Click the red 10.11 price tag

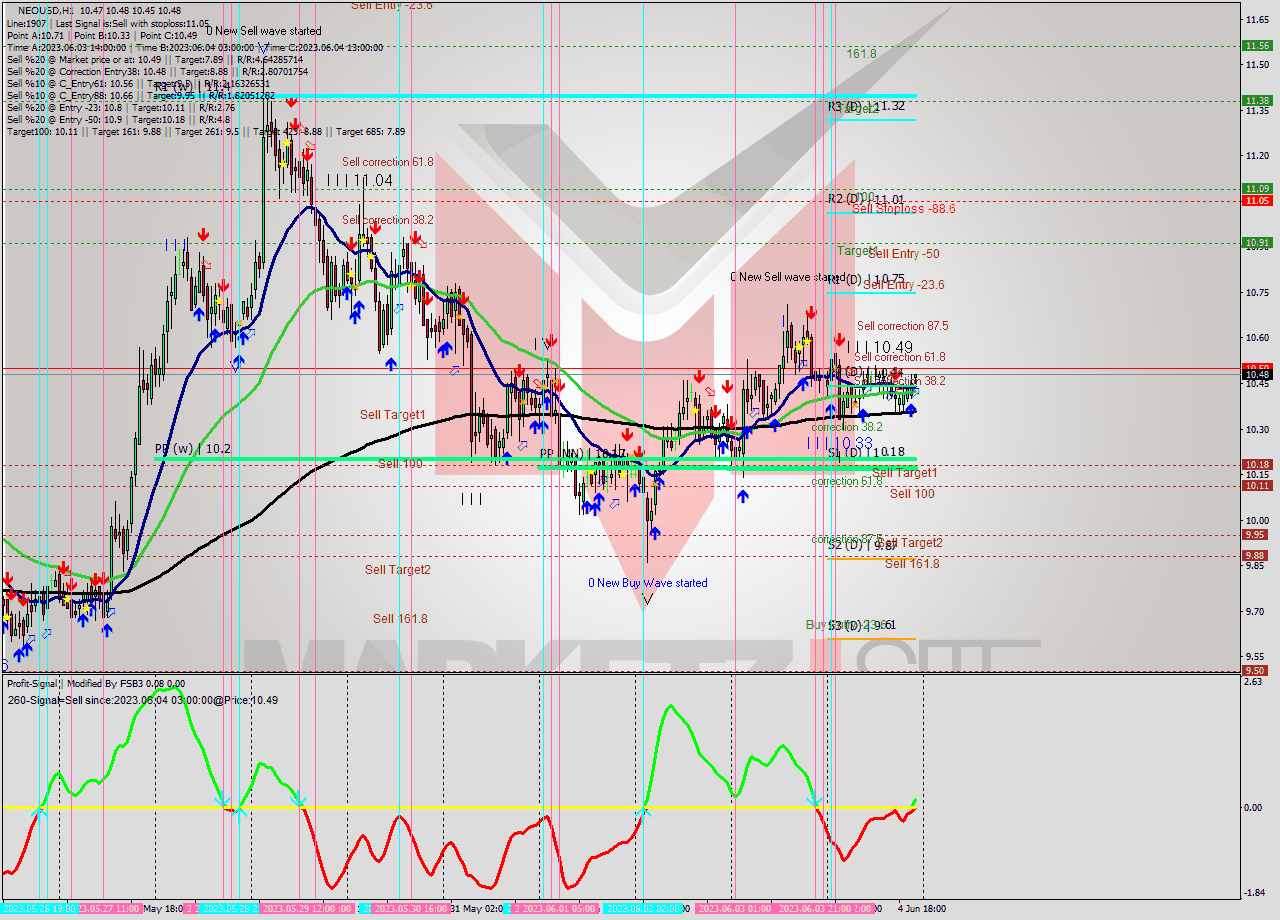tap(1257, 485)
